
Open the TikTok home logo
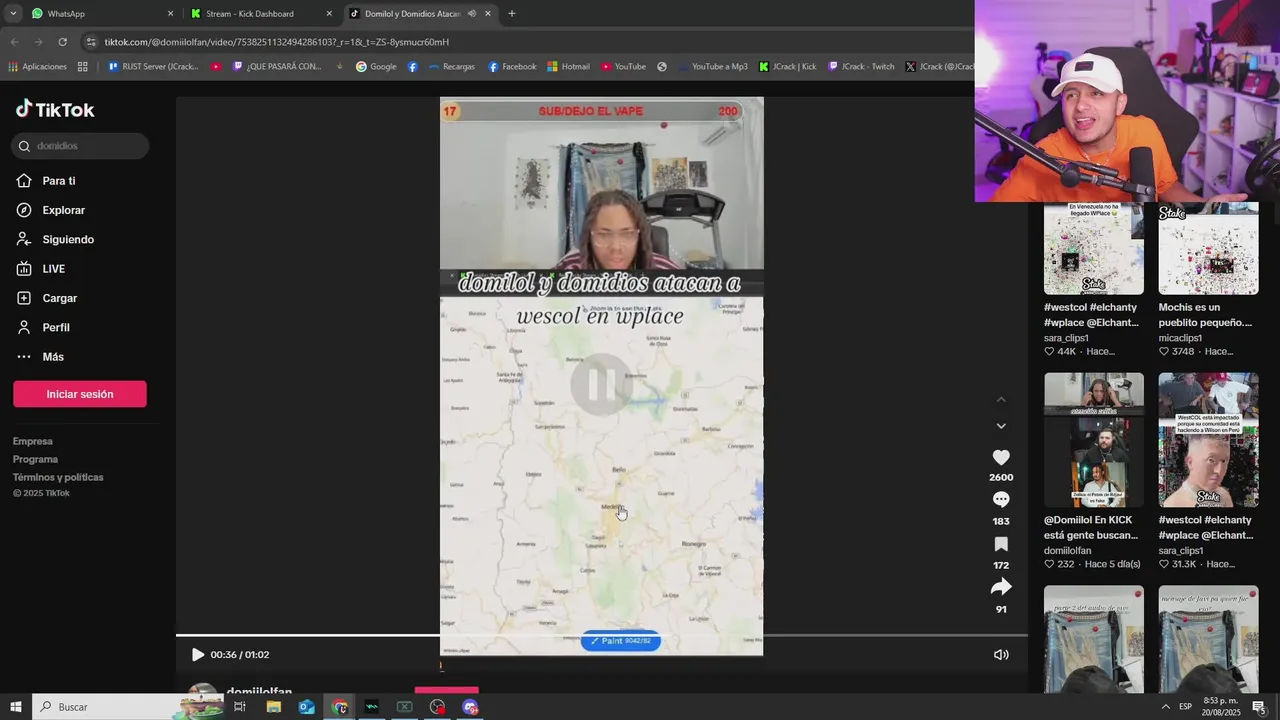tap(55, 109)
